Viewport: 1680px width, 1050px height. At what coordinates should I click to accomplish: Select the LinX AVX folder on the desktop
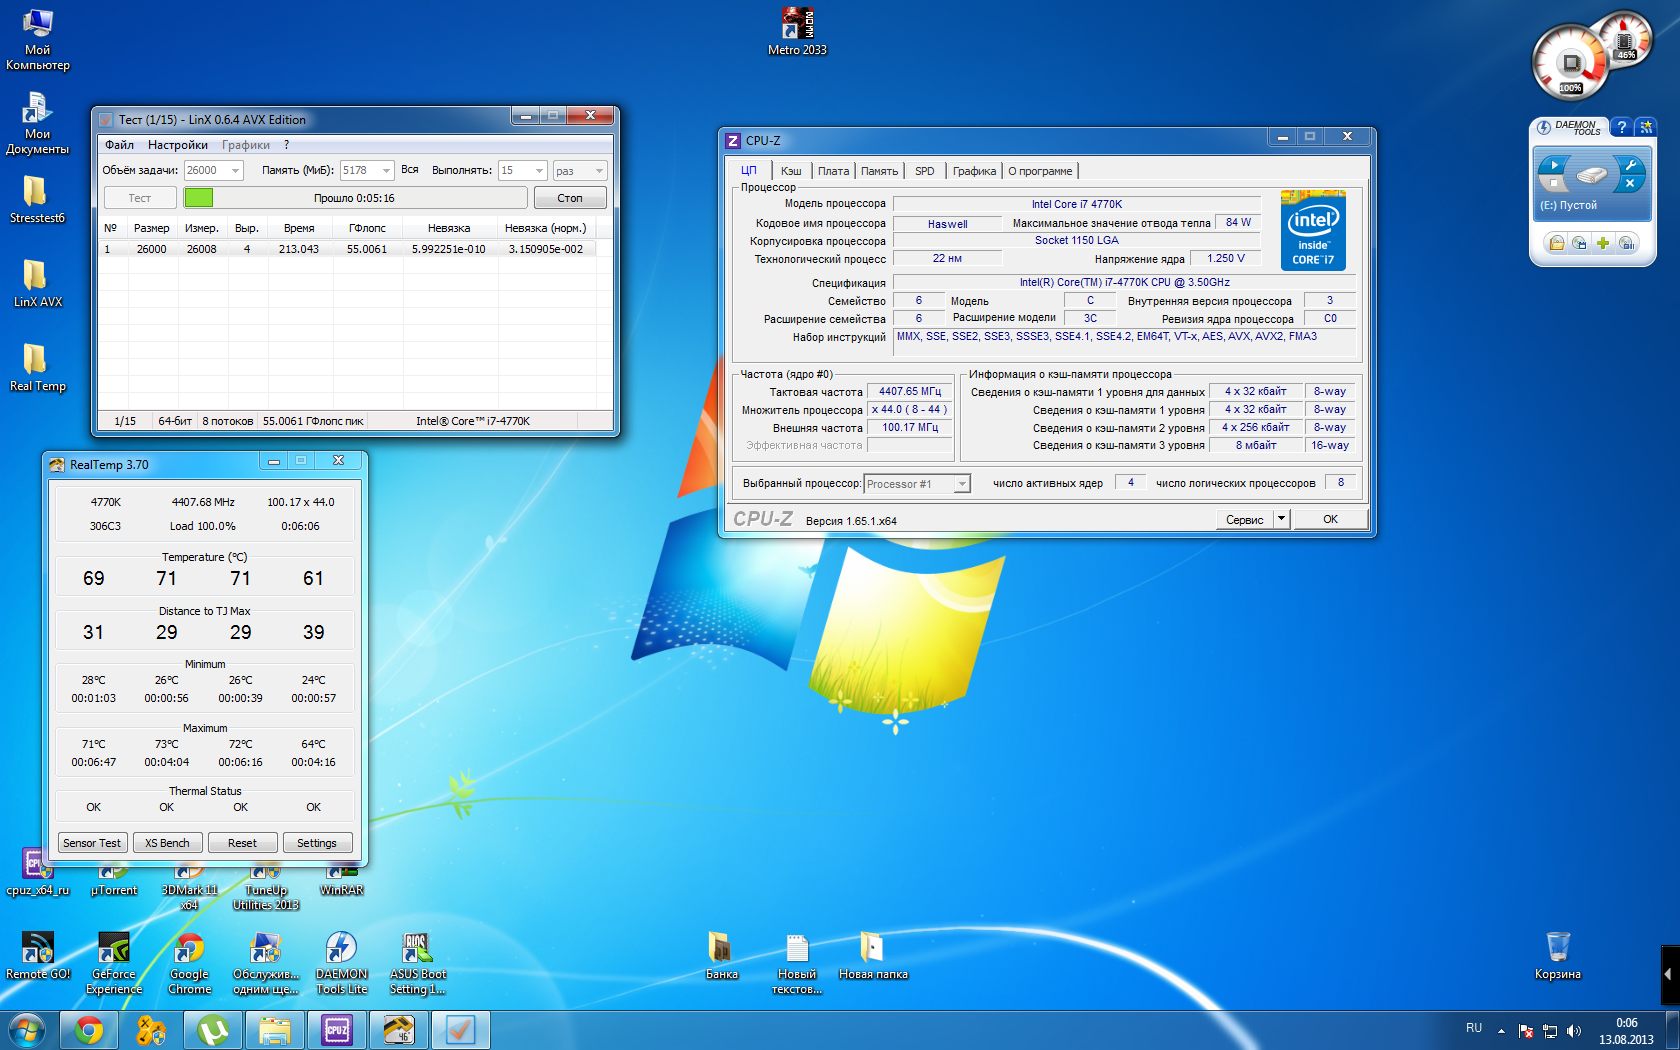pyautogui.click(x=38, y=284)
